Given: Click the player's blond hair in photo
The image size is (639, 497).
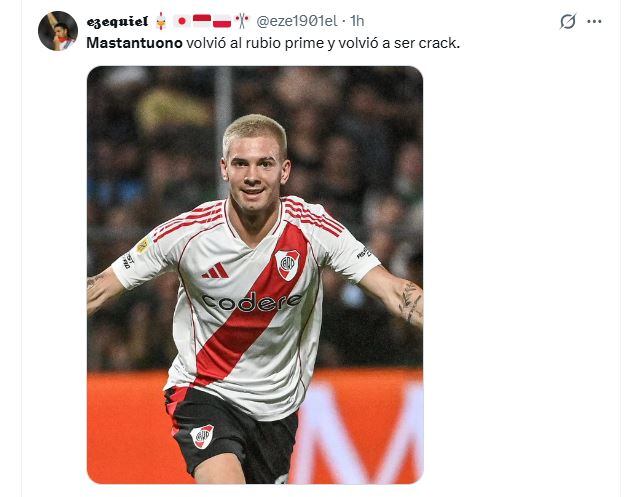Looking at the screenshot, I should pyautogui.click(x=255, y=130).
